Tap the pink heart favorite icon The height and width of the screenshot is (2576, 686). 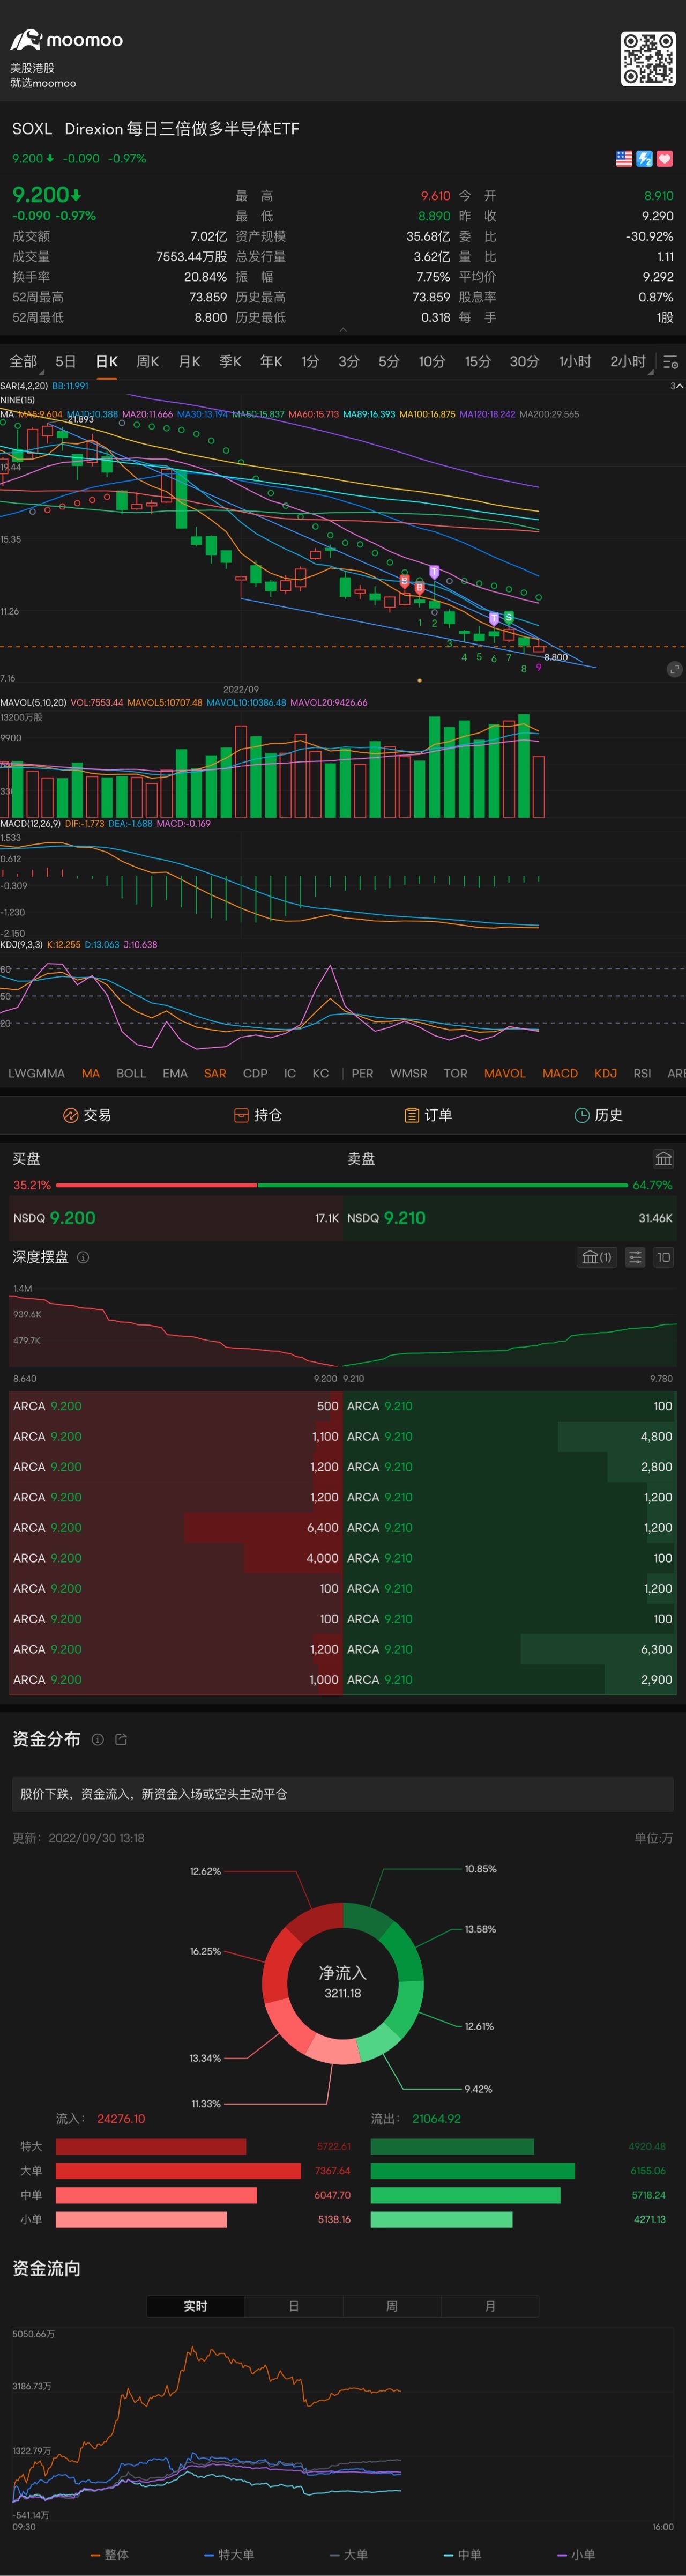[664, 158]
